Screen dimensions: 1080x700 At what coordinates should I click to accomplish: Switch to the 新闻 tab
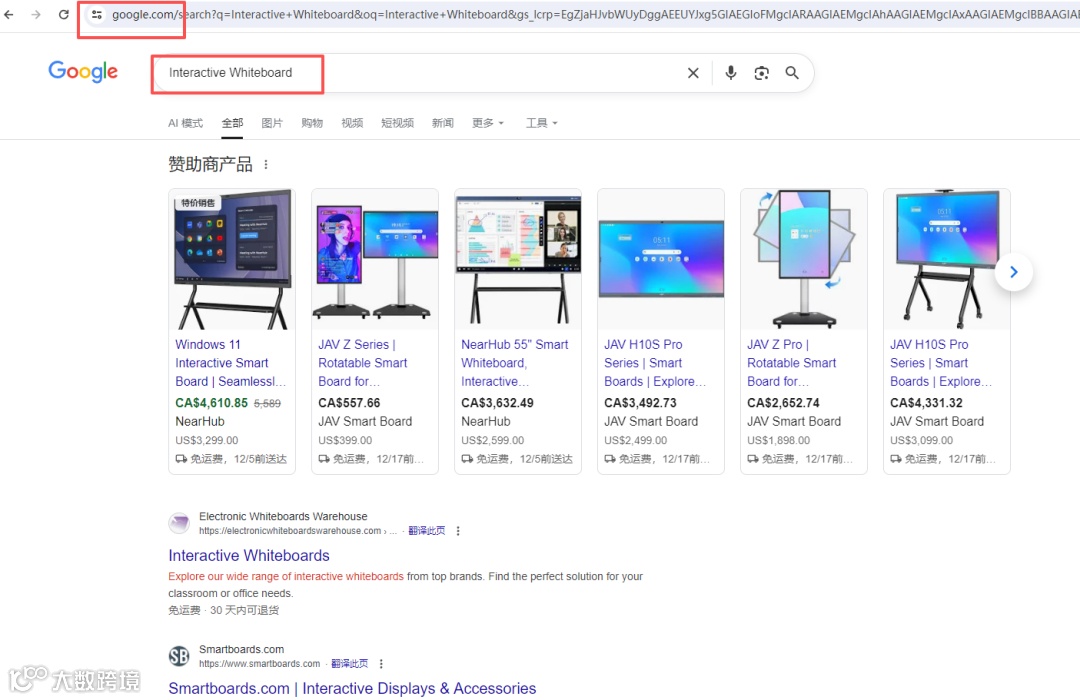[x=443, y=123]
